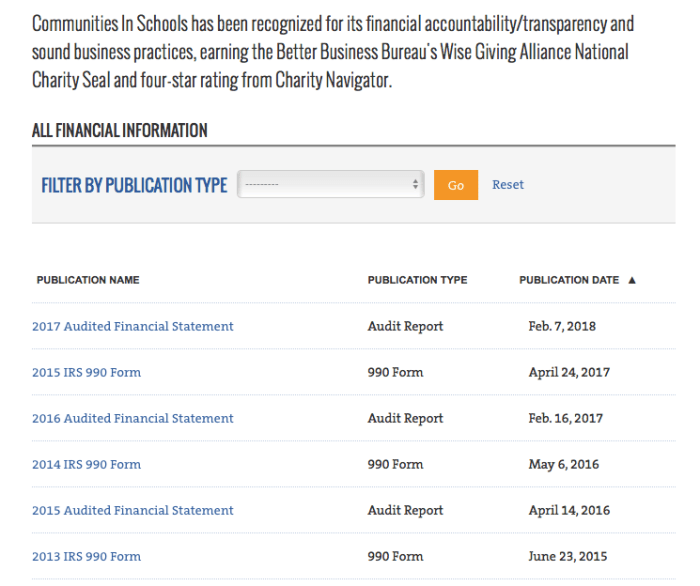
Task: Click the May 6, 2016 date cell
Action: point(565,464)
